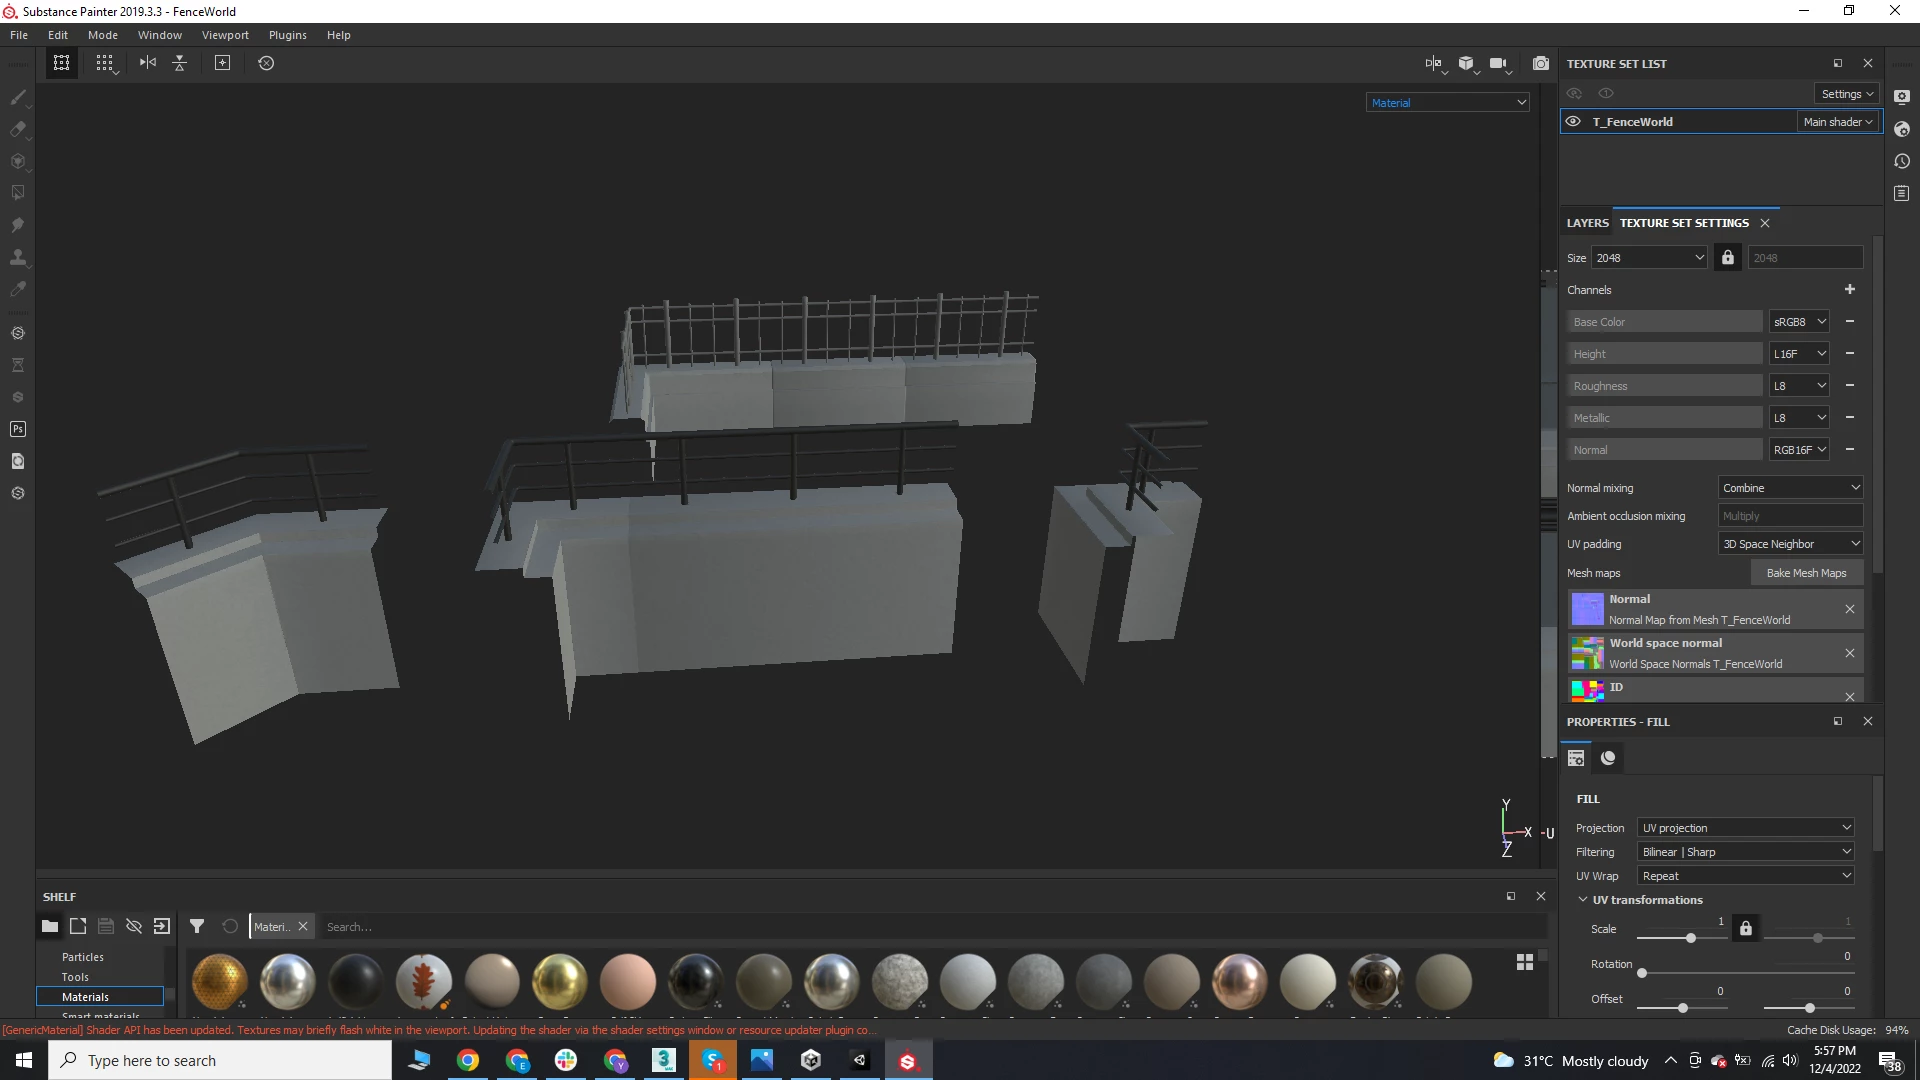Select the Smudge tool

click(18, 225)
